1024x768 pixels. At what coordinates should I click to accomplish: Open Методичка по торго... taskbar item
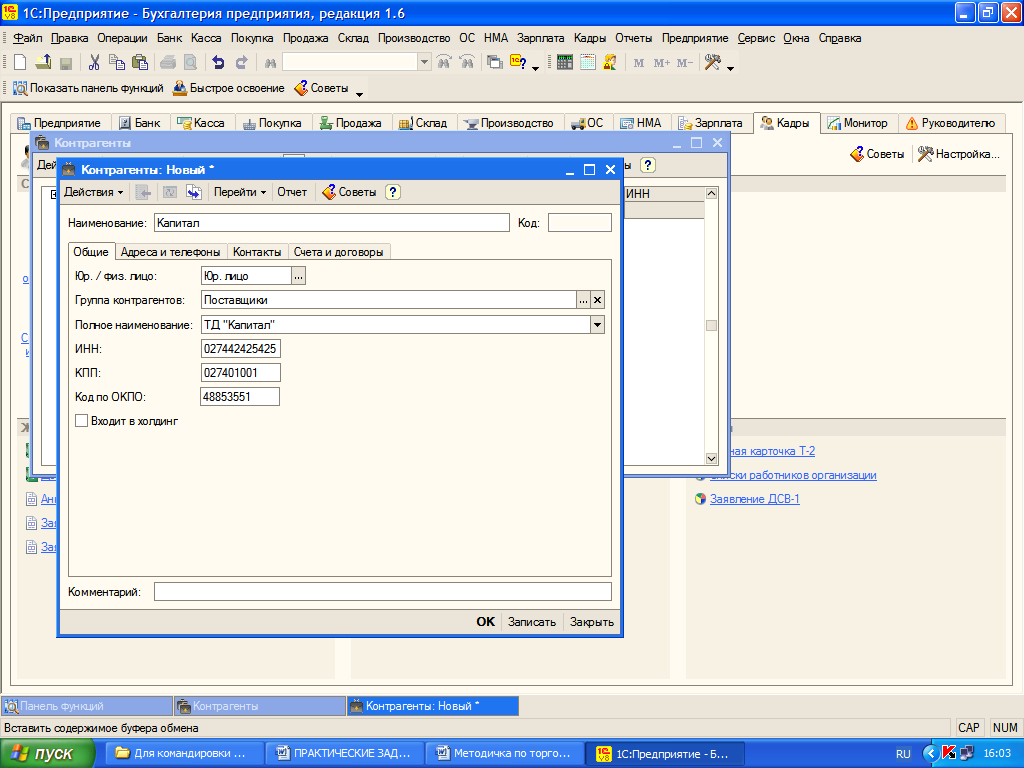tap(503, 754)
